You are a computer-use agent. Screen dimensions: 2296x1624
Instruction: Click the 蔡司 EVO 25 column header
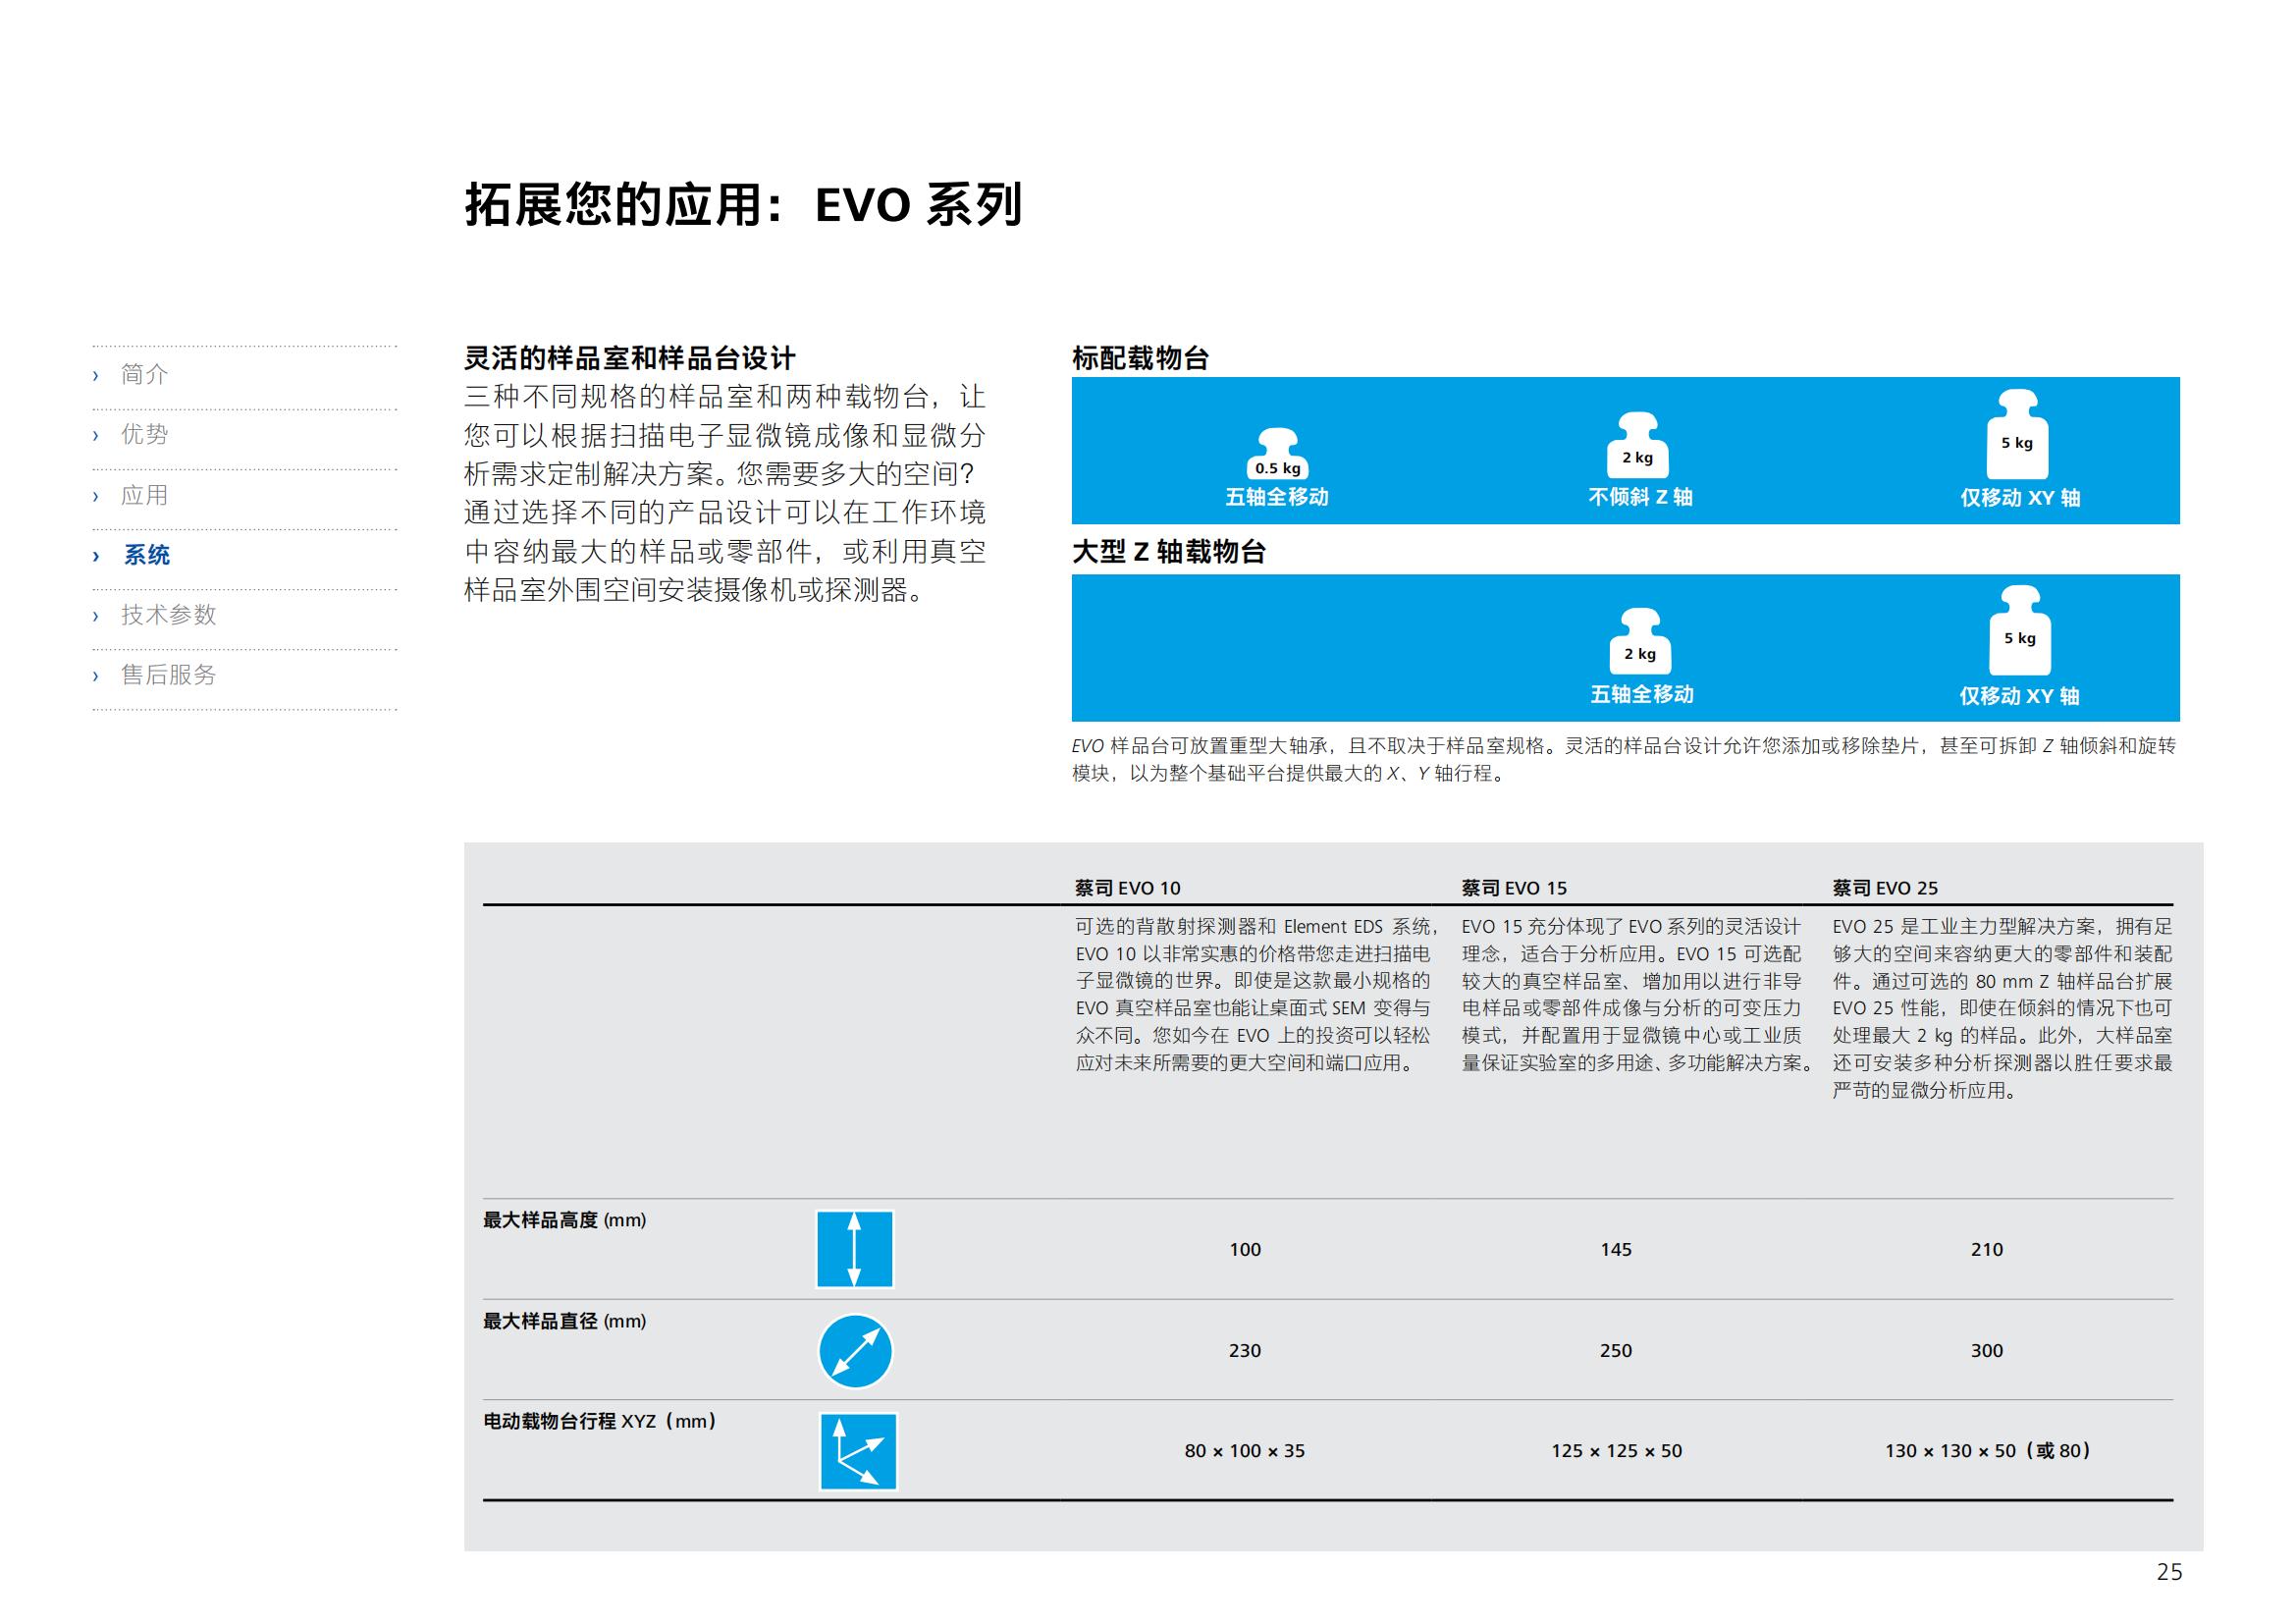[x=1885, y=888]
